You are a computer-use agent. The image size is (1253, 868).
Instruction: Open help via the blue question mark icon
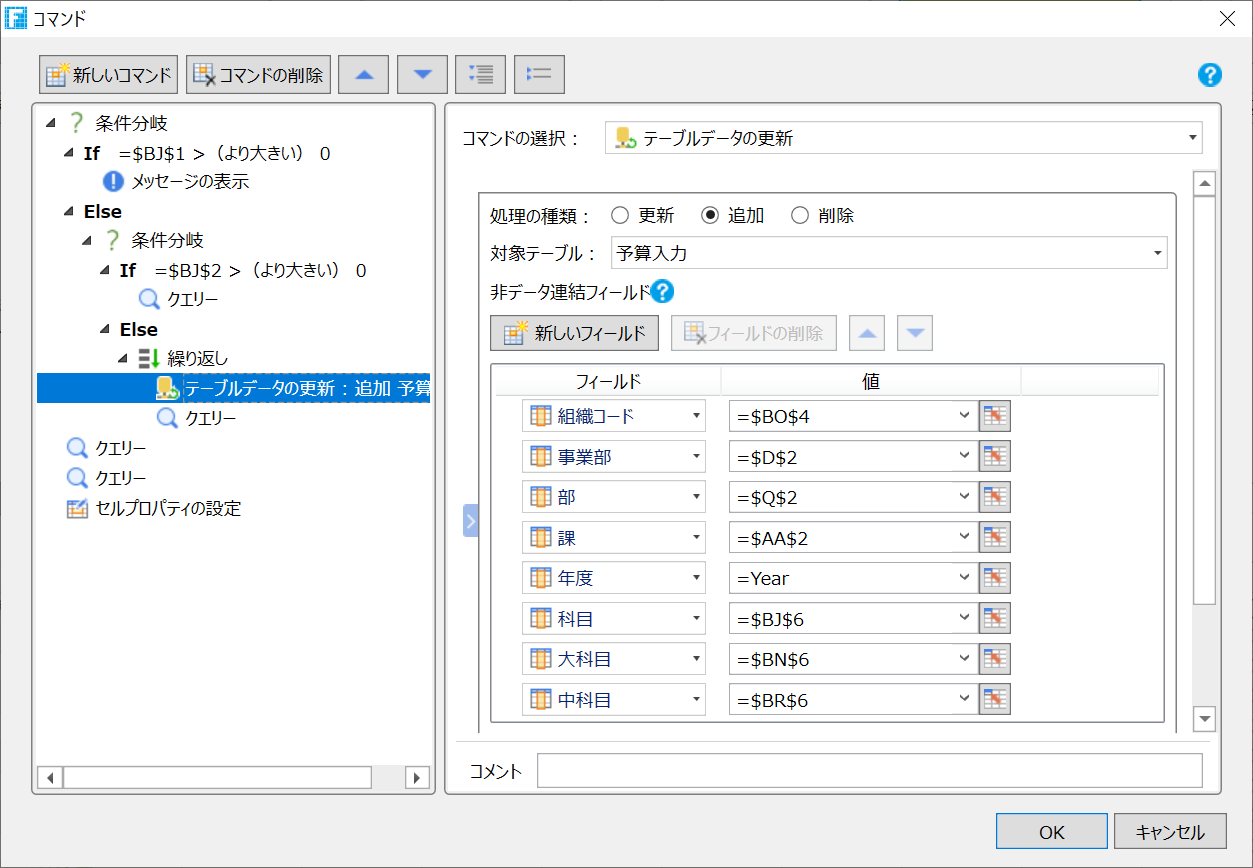1209,75
